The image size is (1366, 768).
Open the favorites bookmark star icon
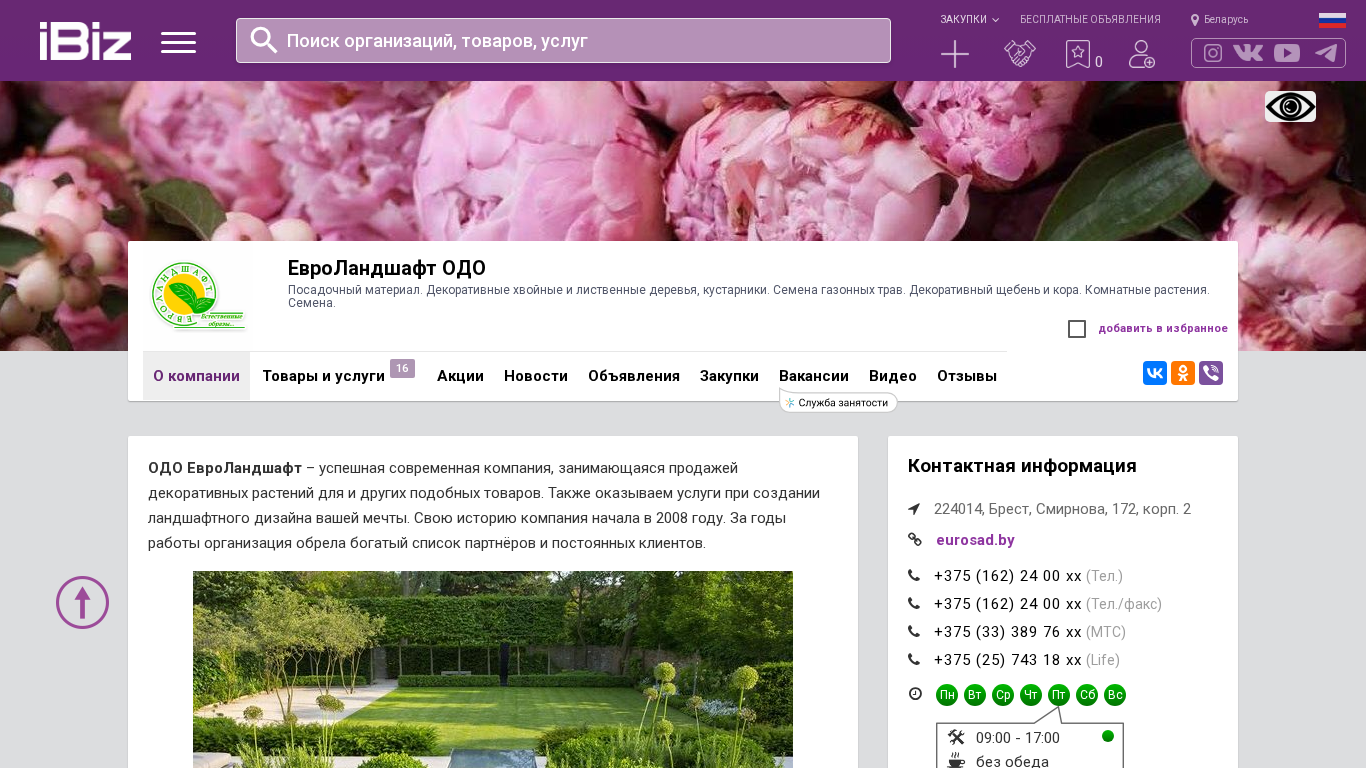(1077, 54)
